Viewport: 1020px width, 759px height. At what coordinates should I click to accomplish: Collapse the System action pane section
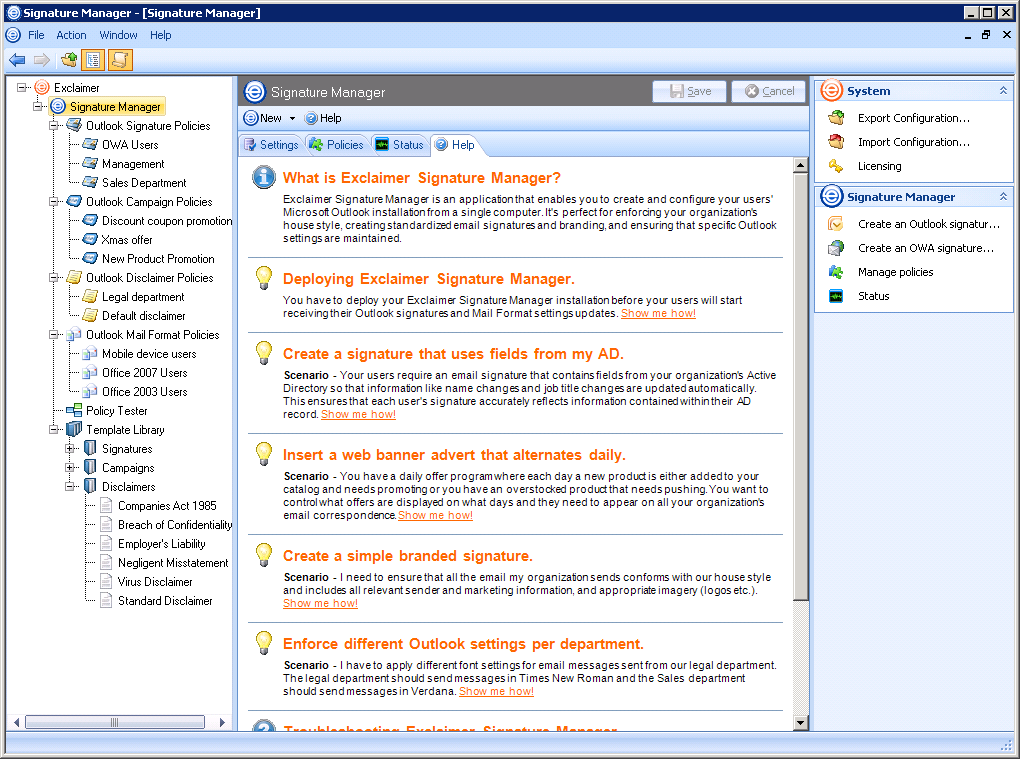pyautogui.click(x=1003, y=90)
